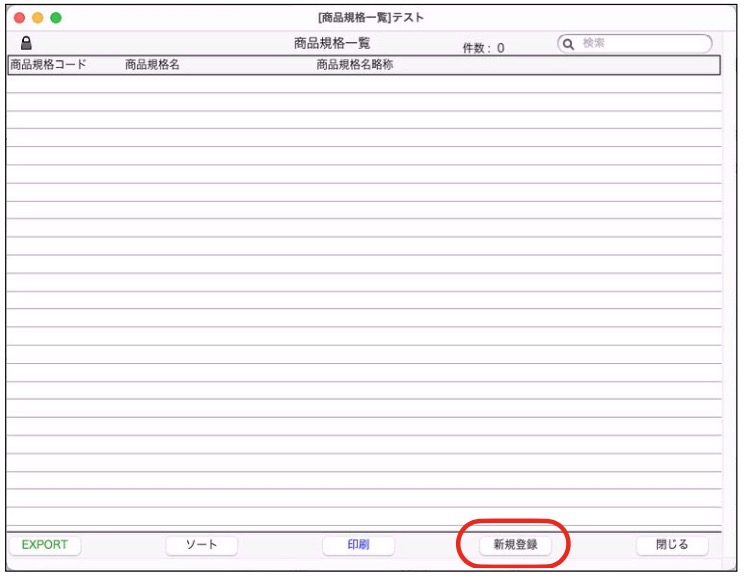The height and width of the screenshot is (579, 753).
Task: Focus the 検索 search input field
Action: pos(640,44)
